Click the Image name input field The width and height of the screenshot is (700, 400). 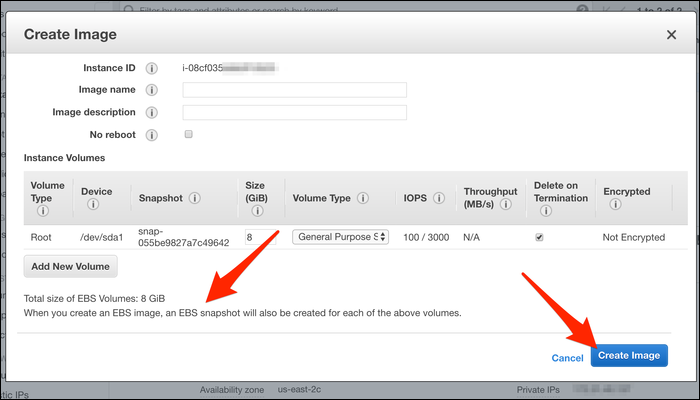tap(295, 90)
